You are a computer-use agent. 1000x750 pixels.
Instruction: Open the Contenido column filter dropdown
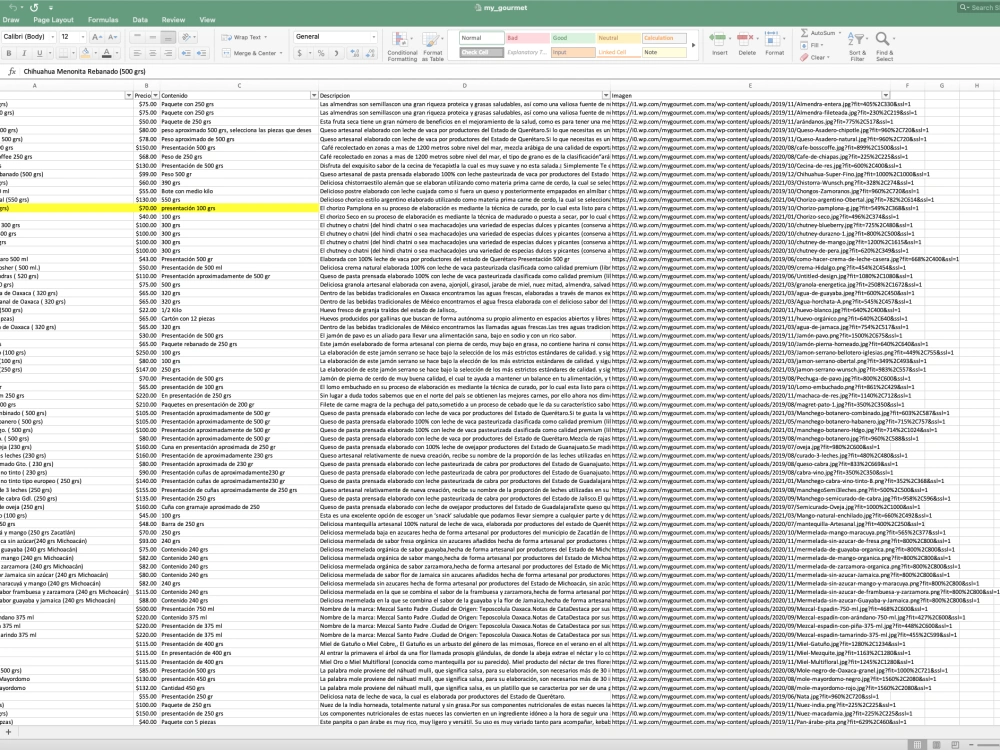click(314, 95)
